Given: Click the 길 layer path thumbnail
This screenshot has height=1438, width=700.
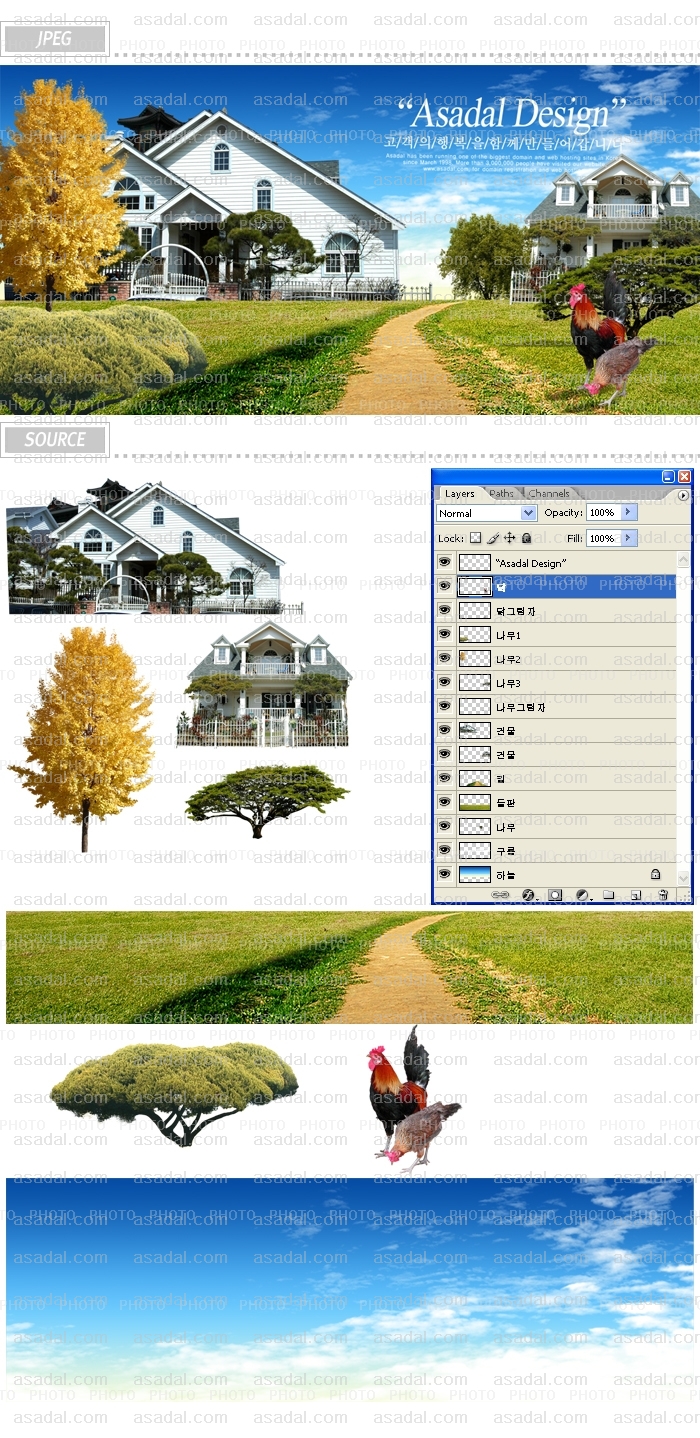Looking at the screenshot, I should (x=475, y=778).
